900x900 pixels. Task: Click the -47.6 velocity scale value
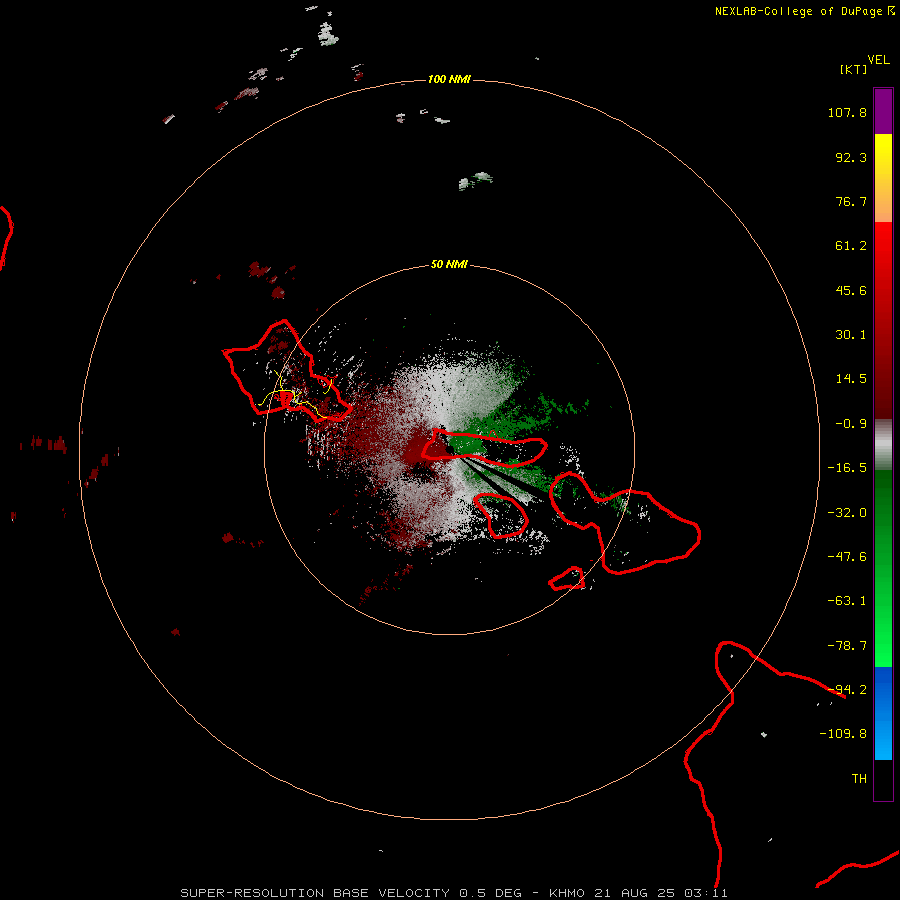(x=847, y=557)
